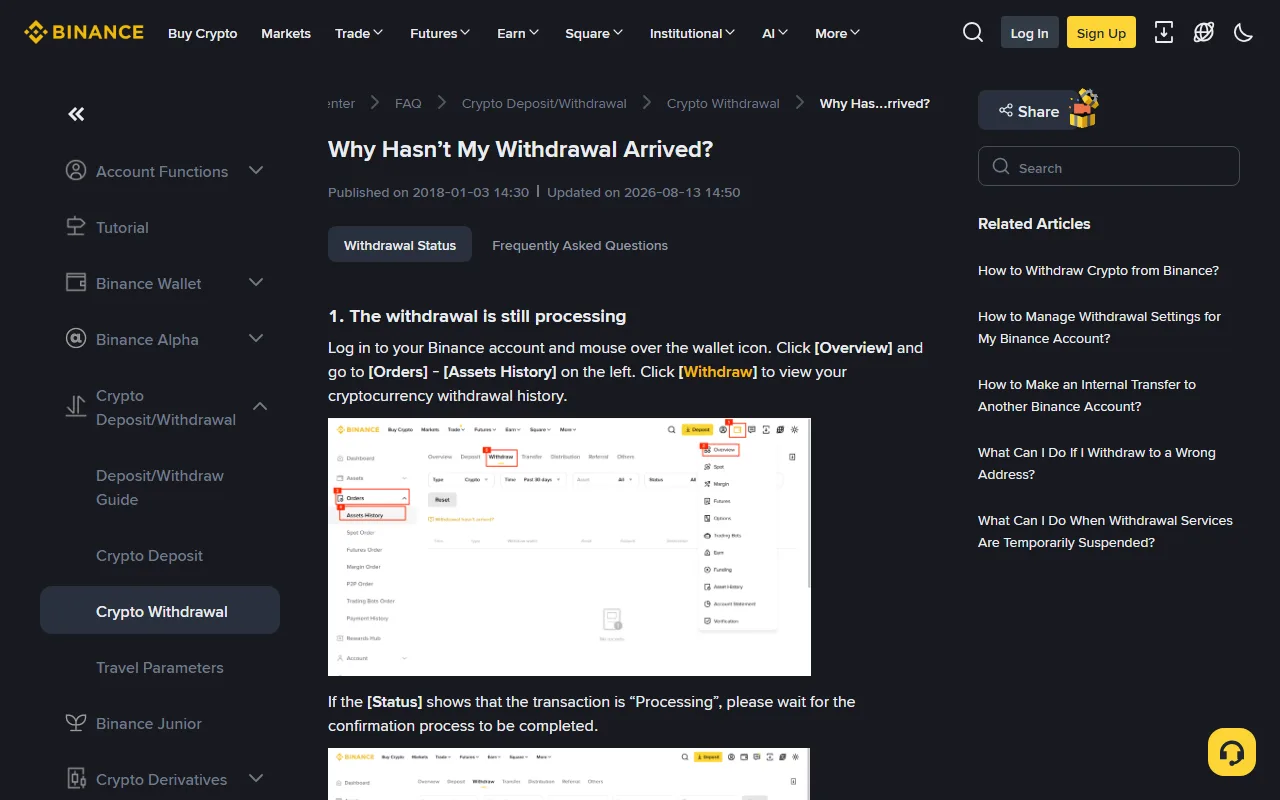The image size is (1280, 800).
Task: Click the Log In button
Action: pyautogui.click(x=1029, y=33)
